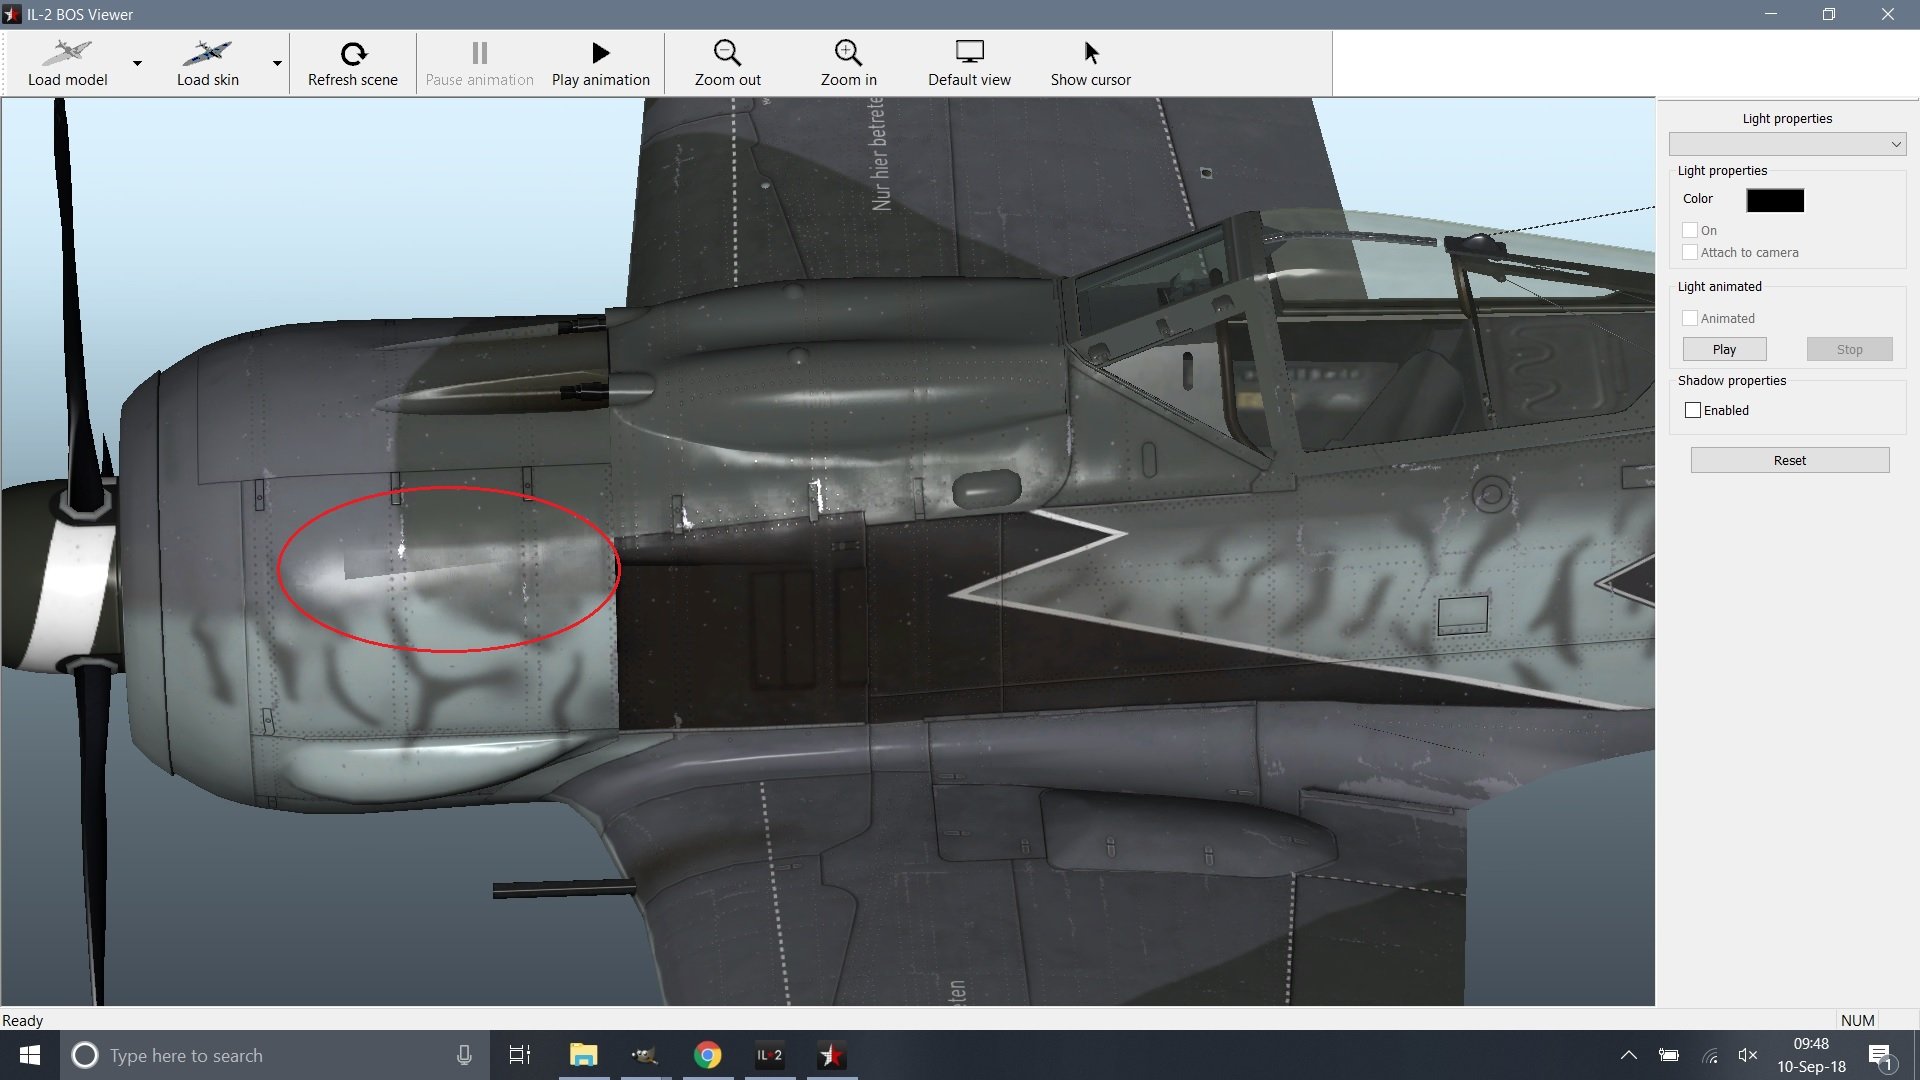Open the Load model dropdown arrow

coord(138,63)
